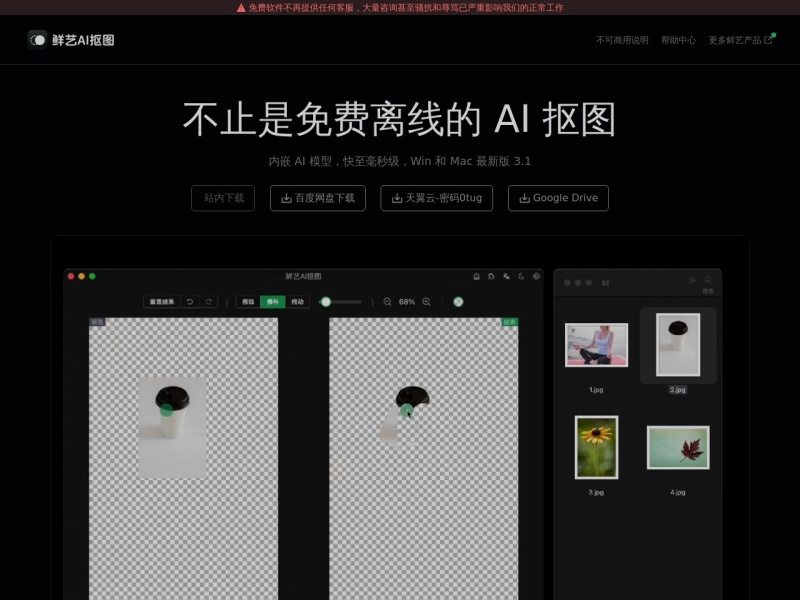Image resolution: width=800 pixels, height=600 pixels.
Task: Open 帮助中心 in the top navigation
Action: click(678, 40)
